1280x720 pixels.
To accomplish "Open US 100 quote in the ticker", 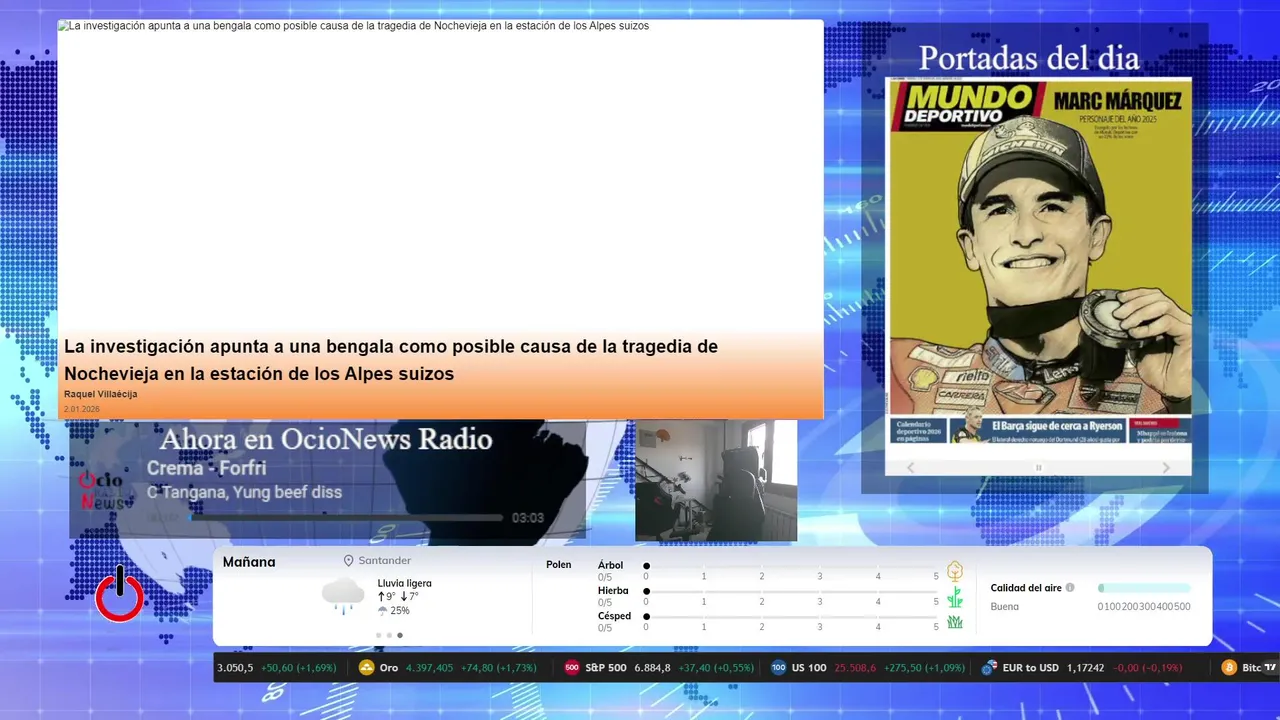I will (x=867, y=668).
